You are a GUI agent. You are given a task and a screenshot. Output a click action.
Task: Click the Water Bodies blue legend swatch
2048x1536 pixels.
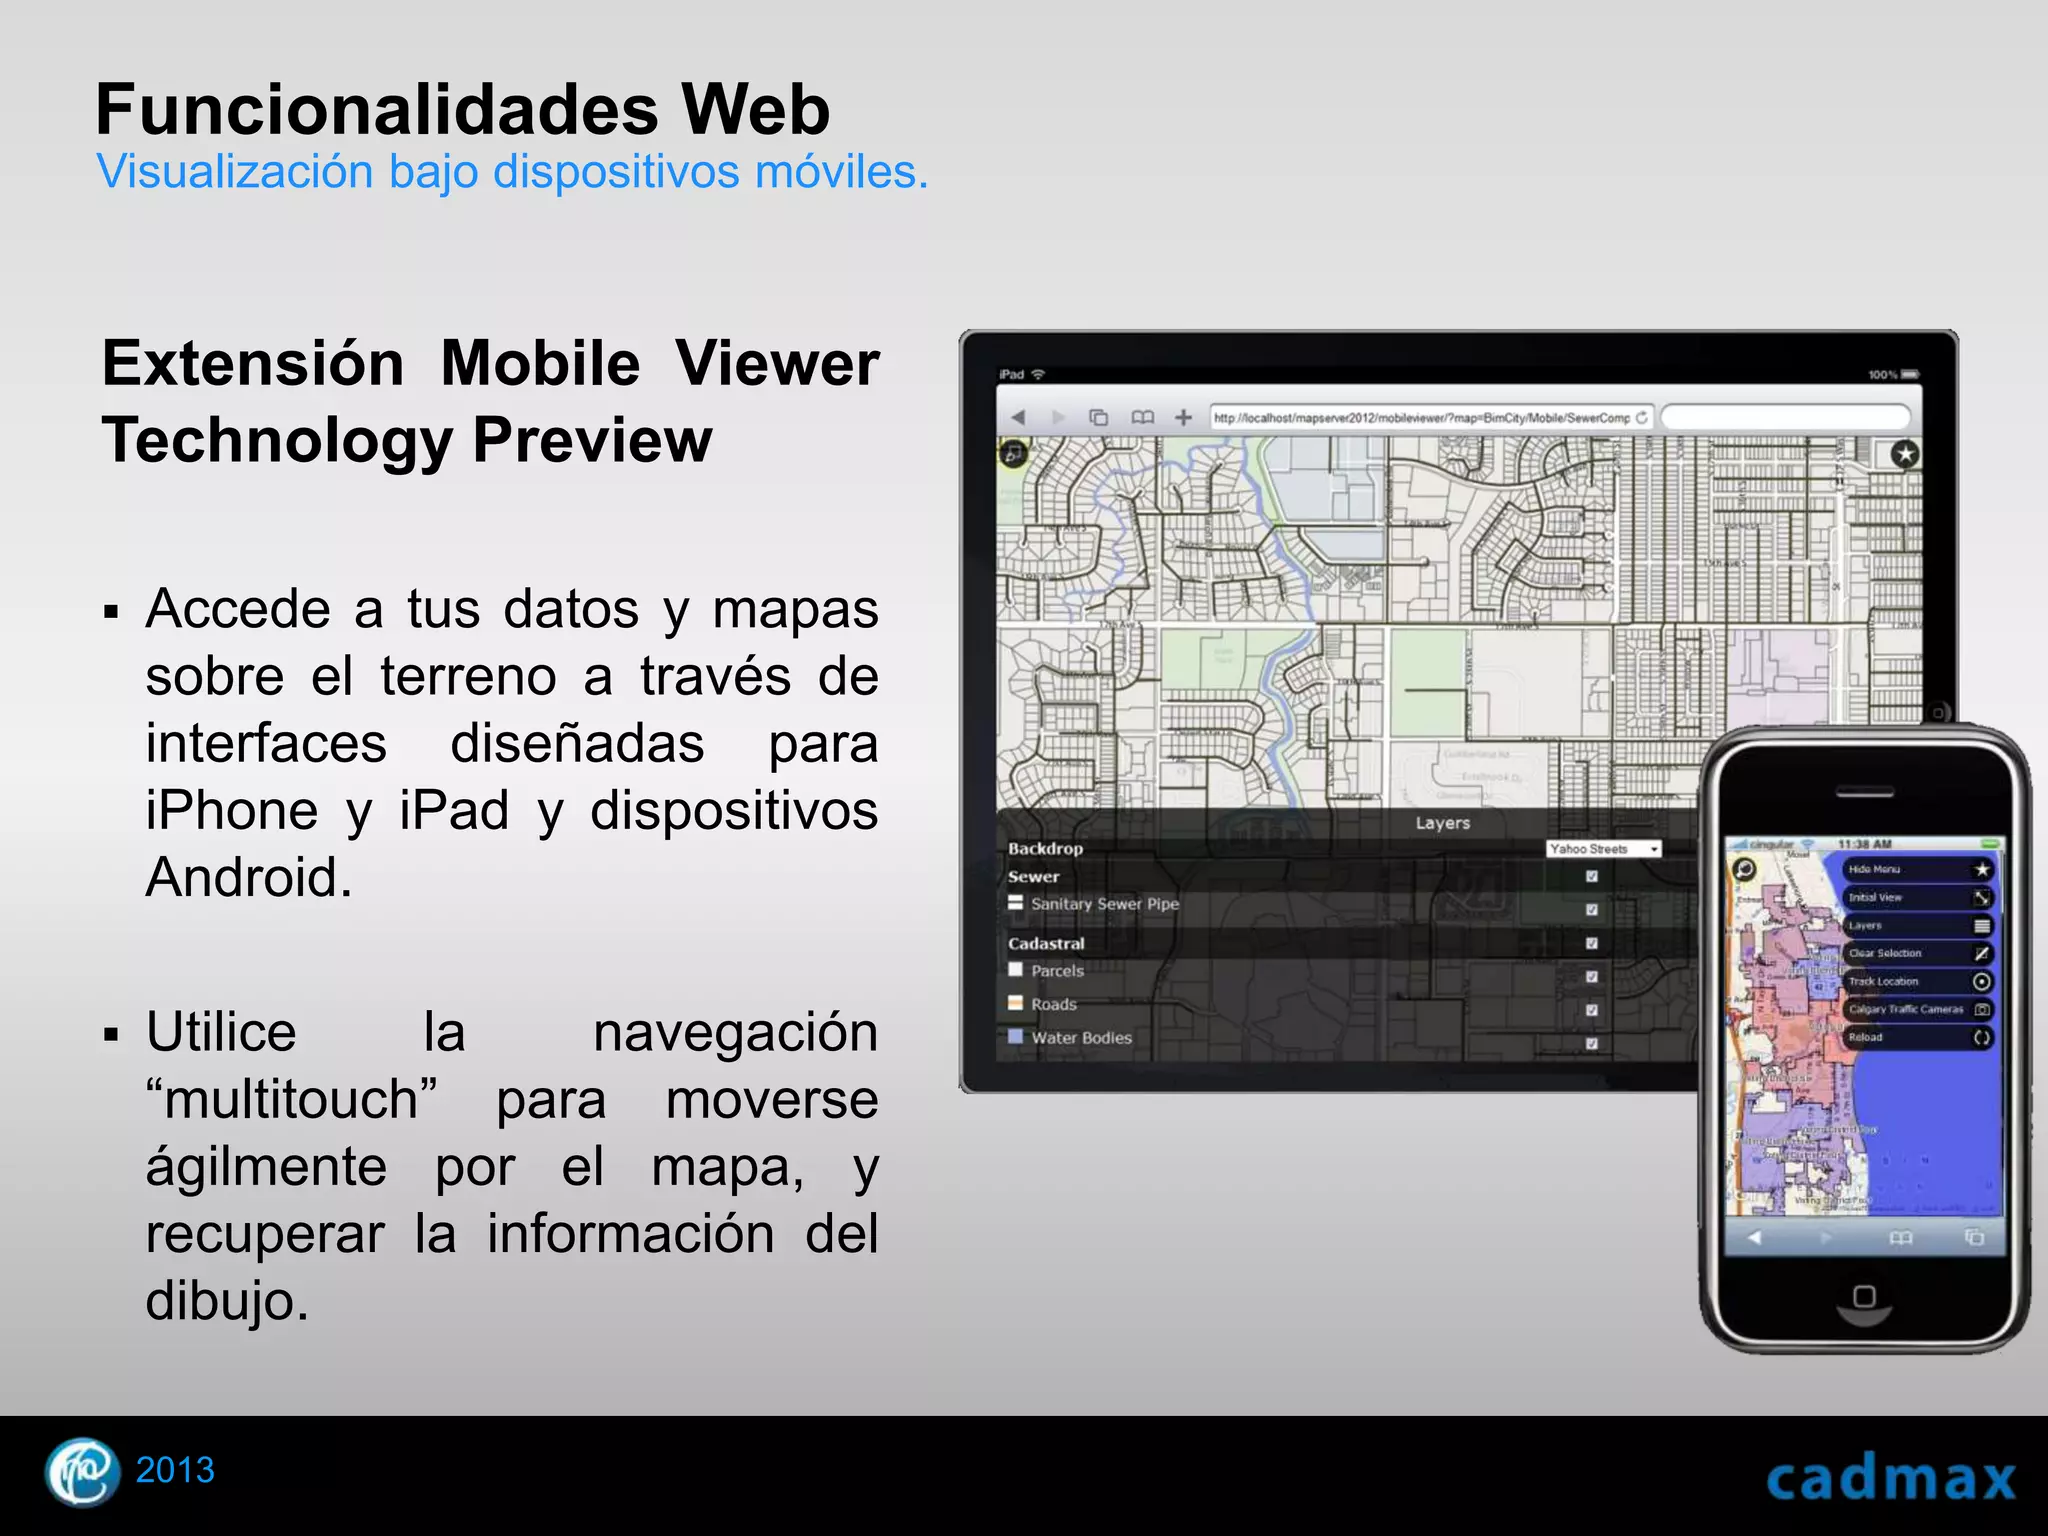coord(1016,1036)
